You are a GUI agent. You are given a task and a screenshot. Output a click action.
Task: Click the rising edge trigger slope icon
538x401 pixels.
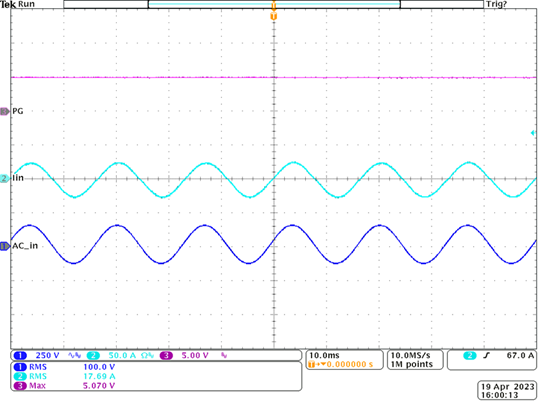486,356
